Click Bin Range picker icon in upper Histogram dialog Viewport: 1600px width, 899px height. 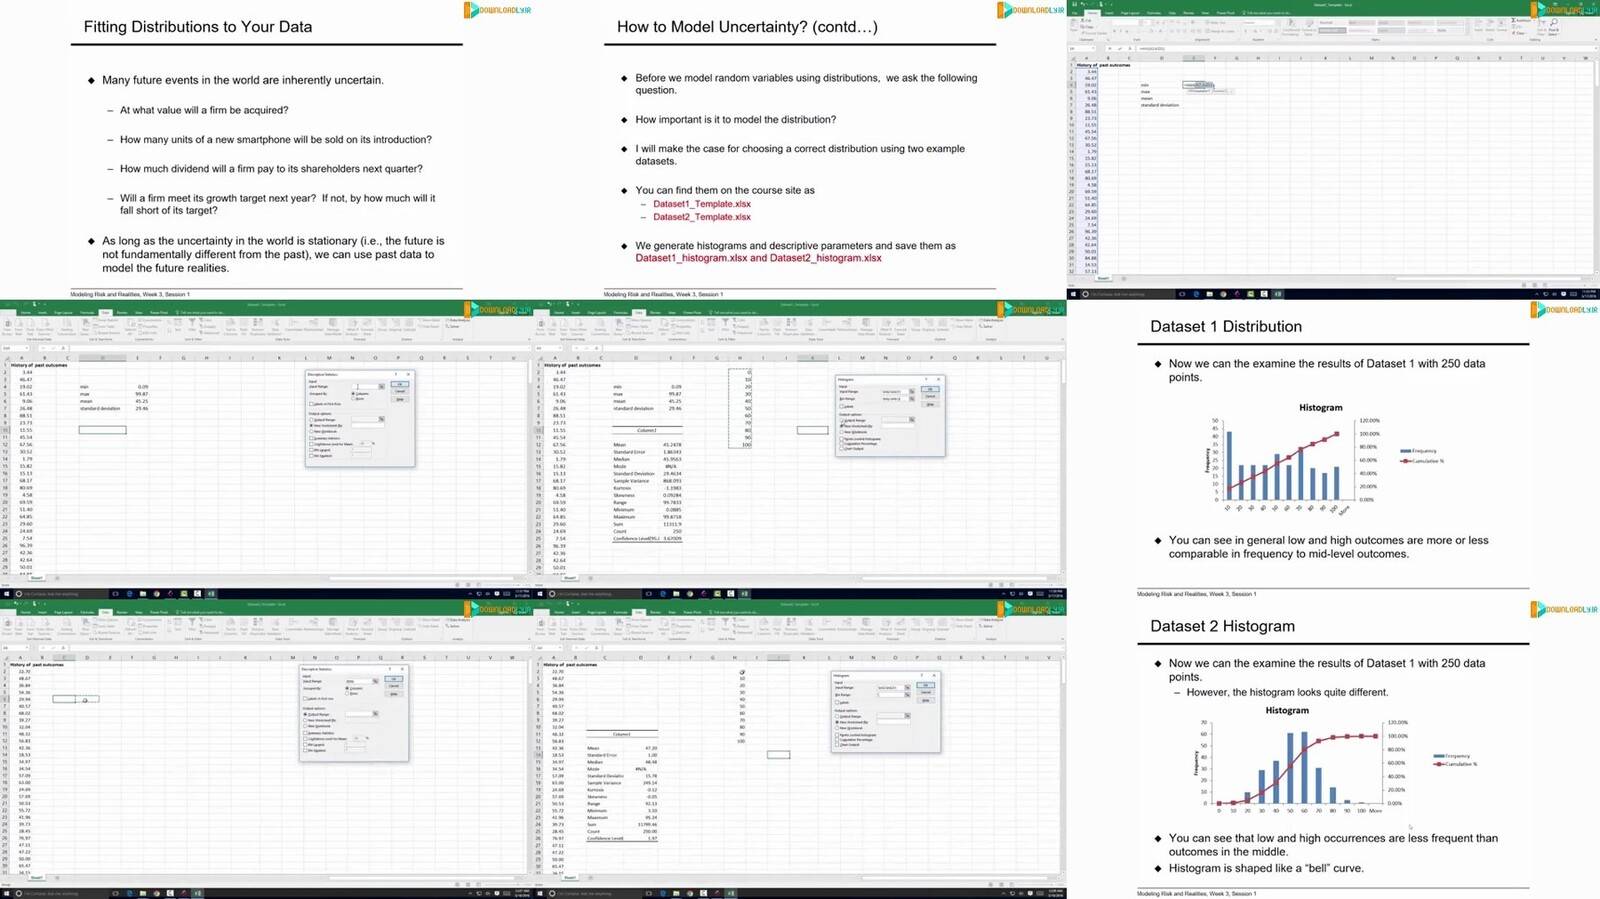pos(912,399)
